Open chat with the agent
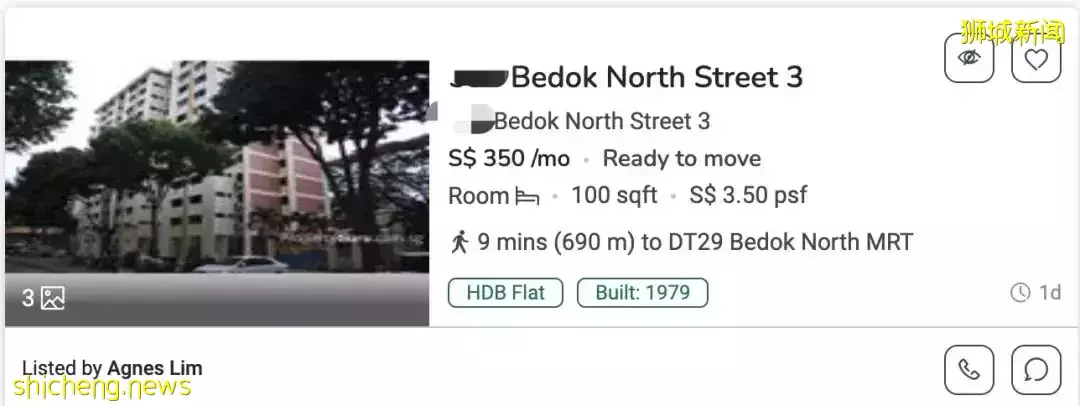 coord(1036,370)
